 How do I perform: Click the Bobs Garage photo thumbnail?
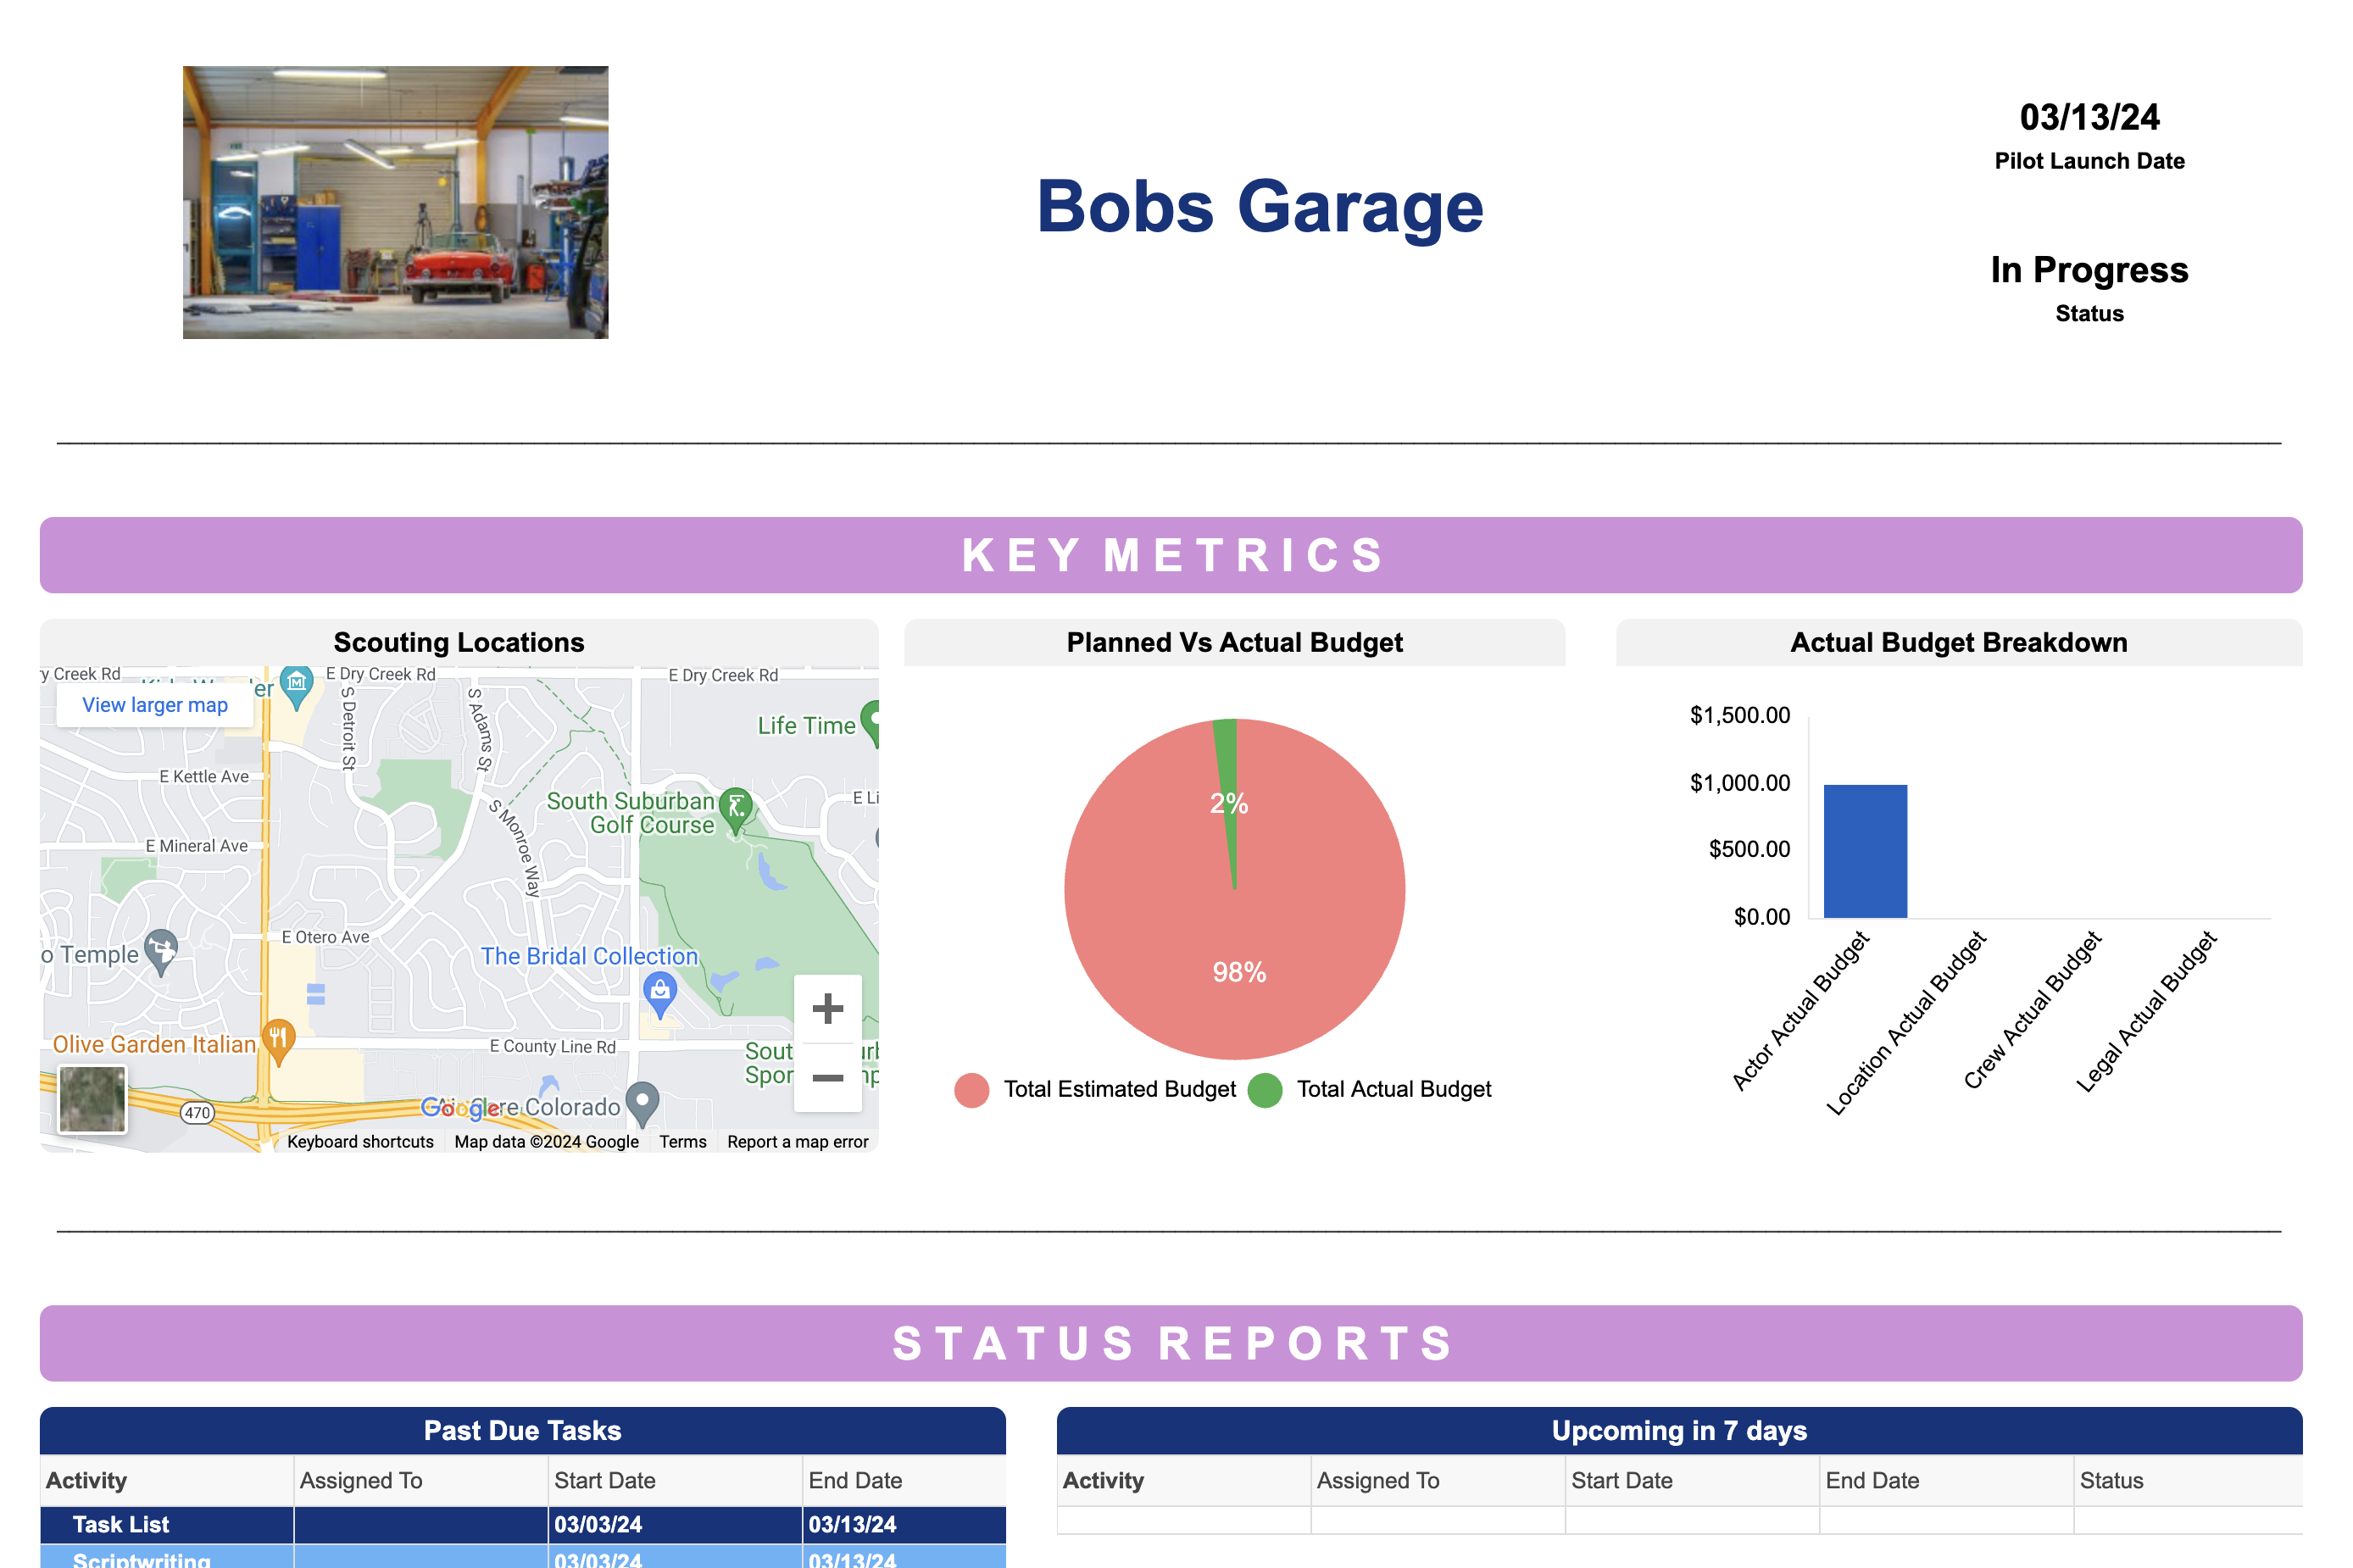coord(395,202)
